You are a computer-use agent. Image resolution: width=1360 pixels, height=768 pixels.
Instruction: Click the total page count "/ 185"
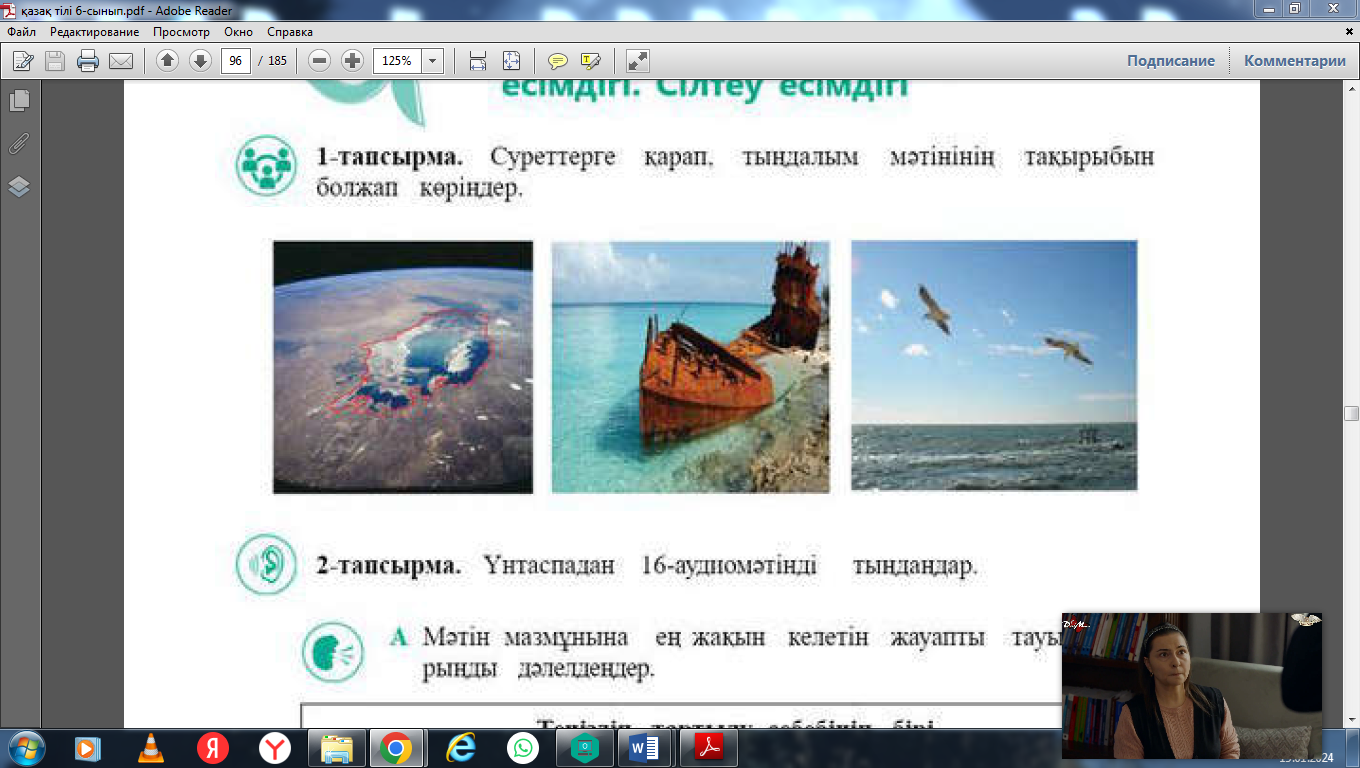[272, 61]
